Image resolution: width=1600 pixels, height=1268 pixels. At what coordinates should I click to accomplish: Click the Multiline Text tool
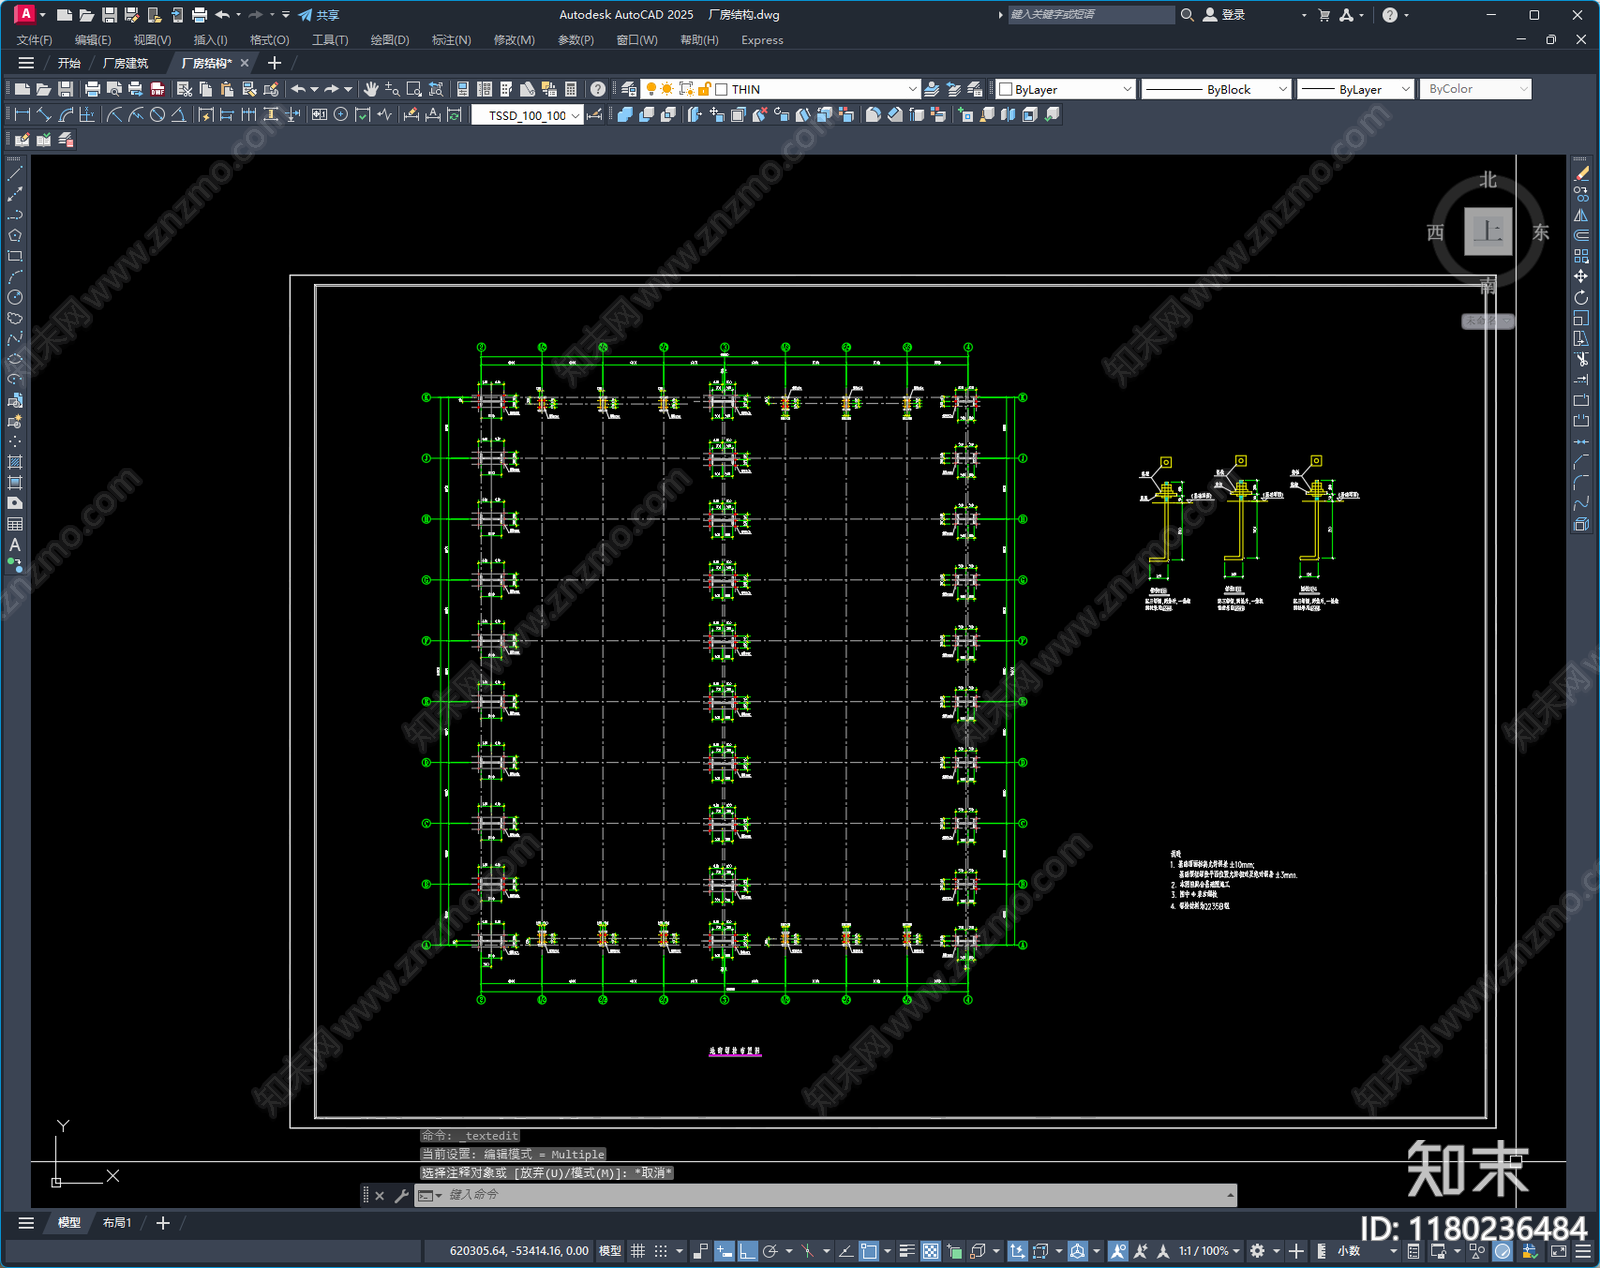pos(15,545)
